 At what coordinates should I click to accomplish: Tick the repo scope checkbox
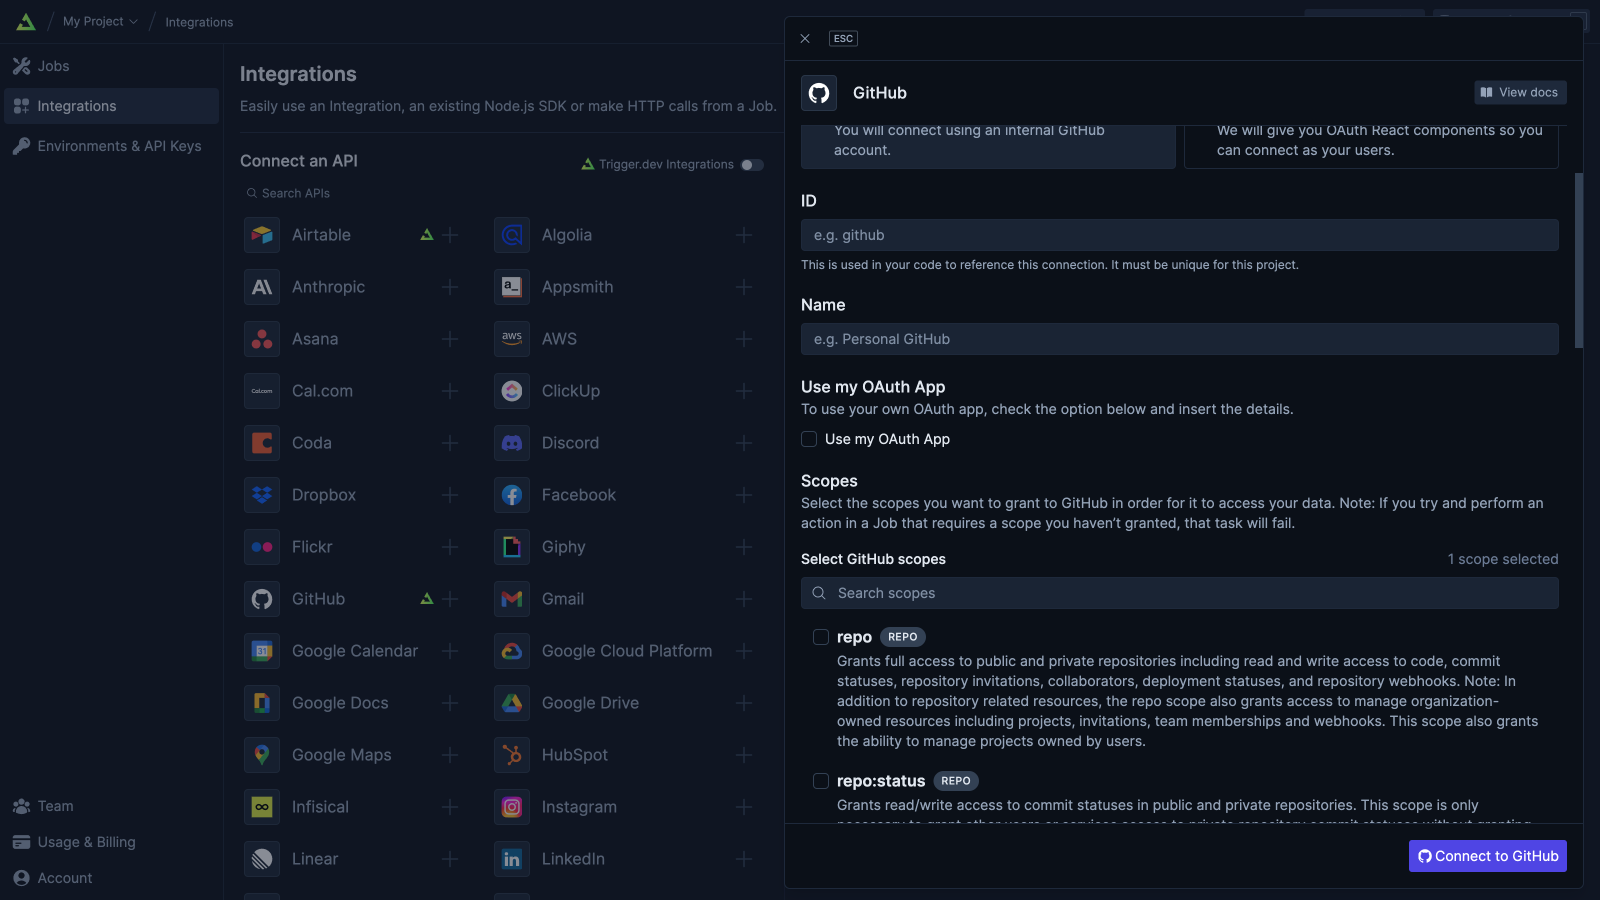click(821, 637)
